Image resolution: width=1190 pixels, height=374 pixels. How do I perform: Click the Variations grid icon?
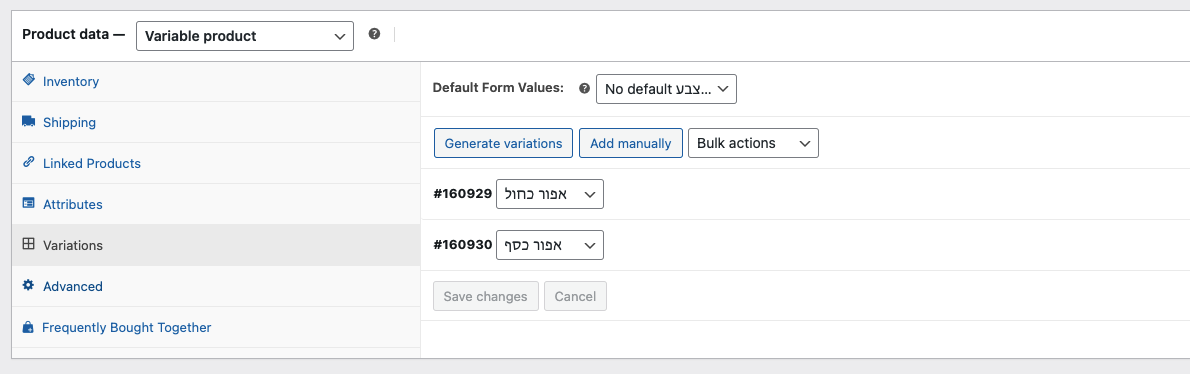pos(29,244)
